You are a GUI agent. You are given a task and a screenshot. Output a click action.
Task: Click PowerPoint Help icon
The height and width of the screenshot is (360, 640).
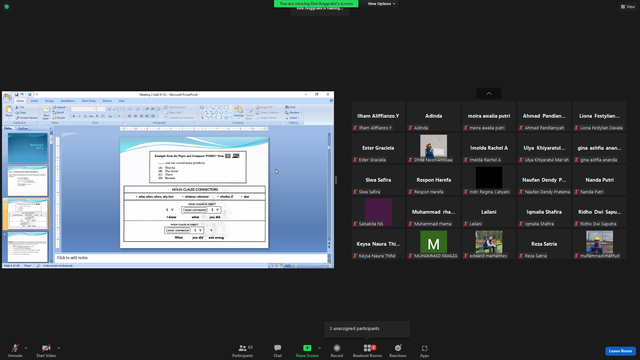[331, 101]
